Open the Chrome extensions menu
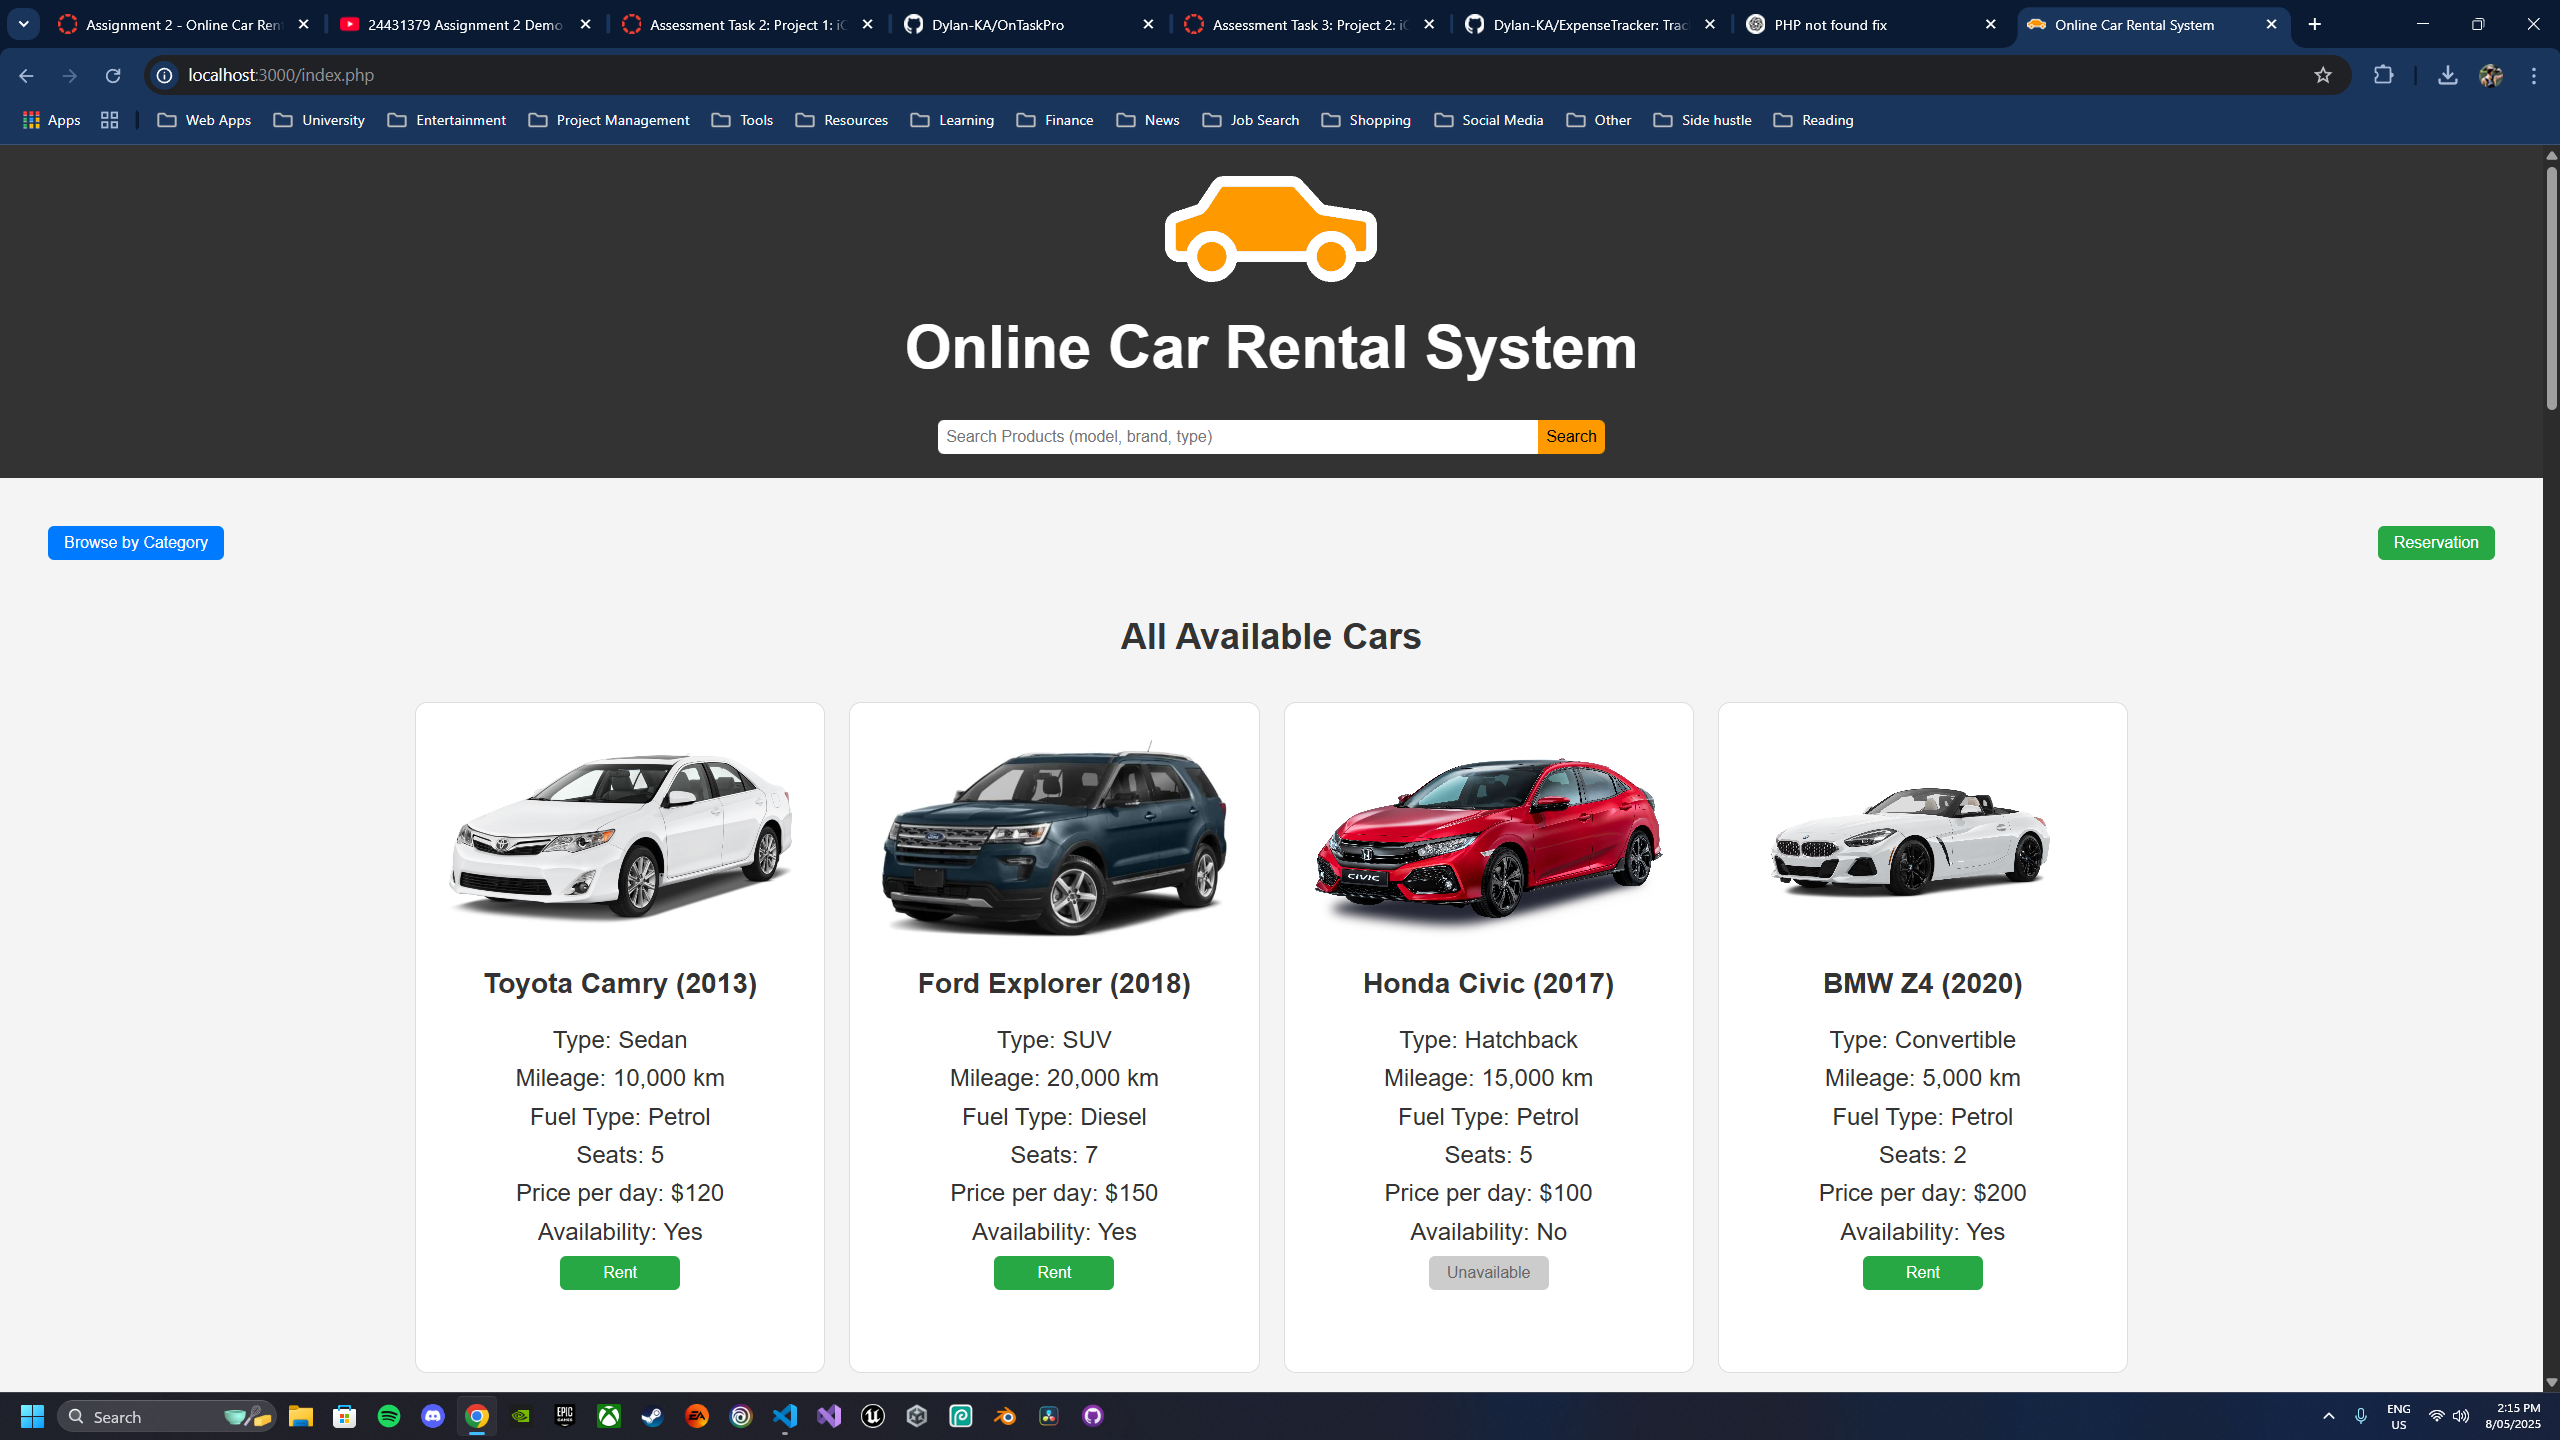Screen dimensions: 2560x1440 [x=2384, y=75]
